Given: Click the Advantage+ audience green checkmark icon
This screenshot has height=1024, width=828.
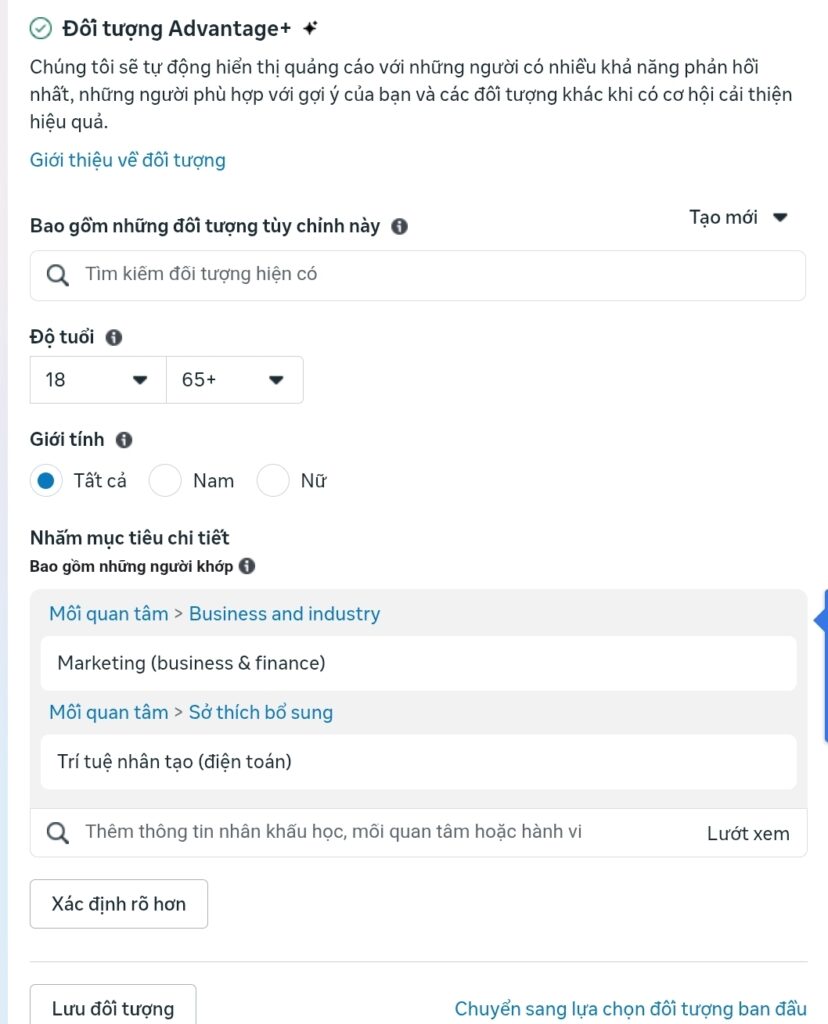Looking at the screenshot, I should coord(41,29).
